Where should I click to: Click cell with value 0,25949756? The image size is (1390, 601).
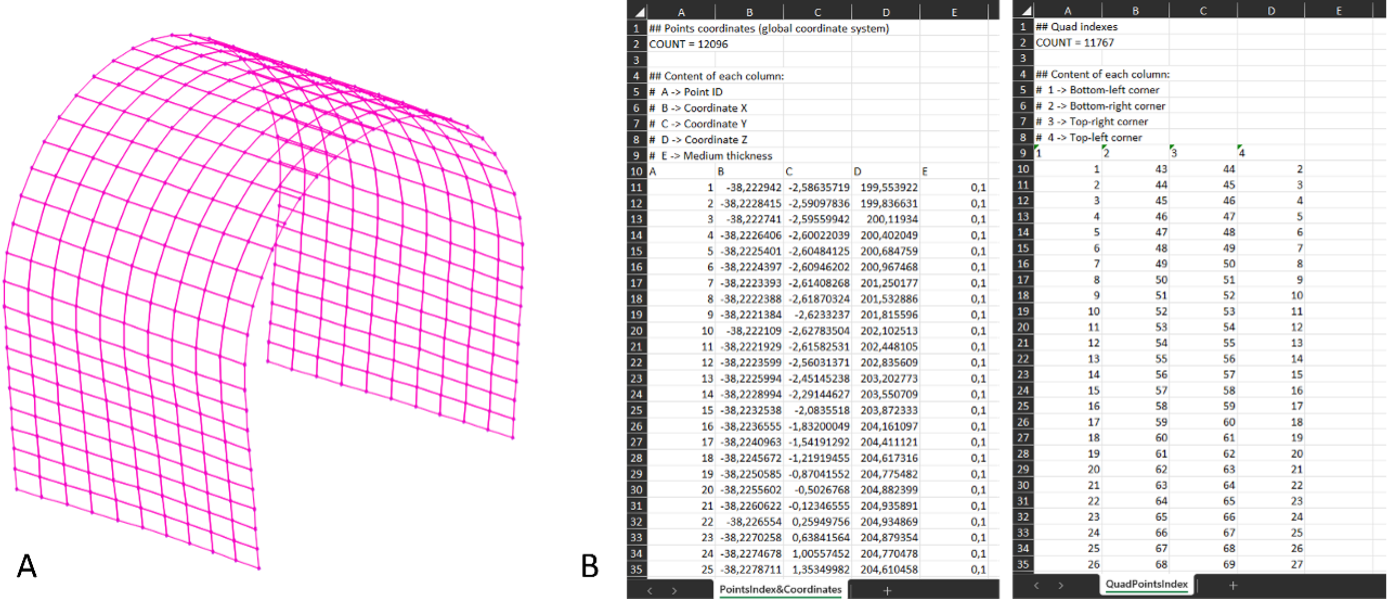817,521
